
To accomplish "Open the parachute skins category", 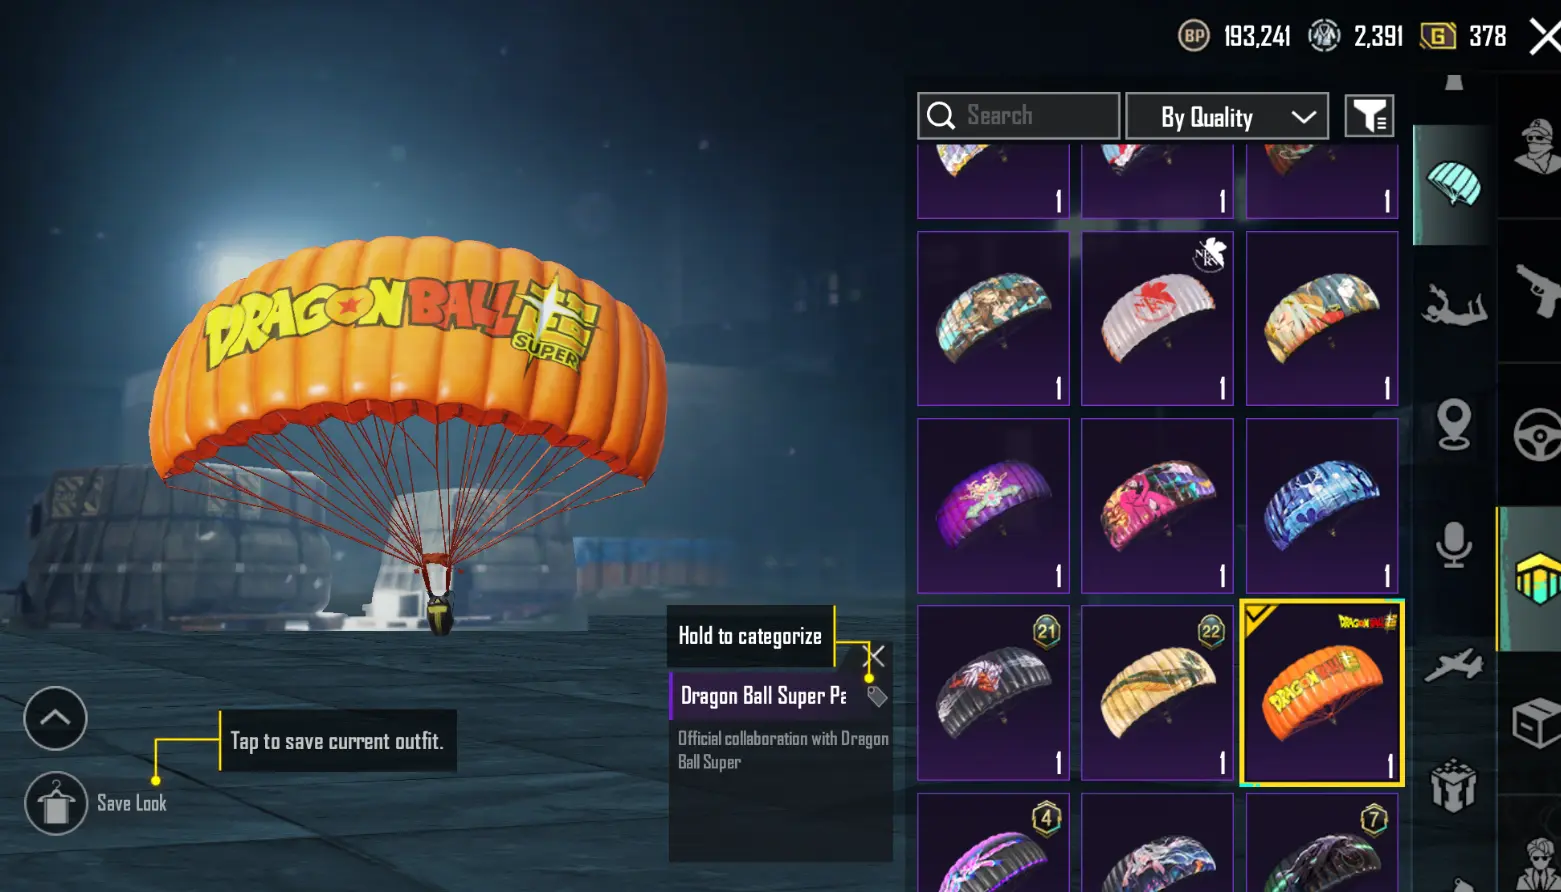I will 1453,184.
